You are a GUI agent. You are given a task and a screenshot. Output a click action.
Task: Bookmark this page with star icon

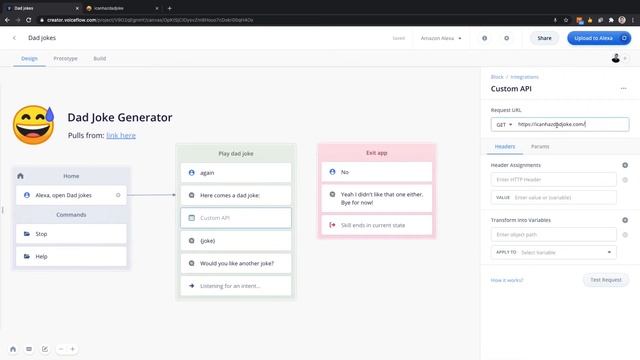566,20
